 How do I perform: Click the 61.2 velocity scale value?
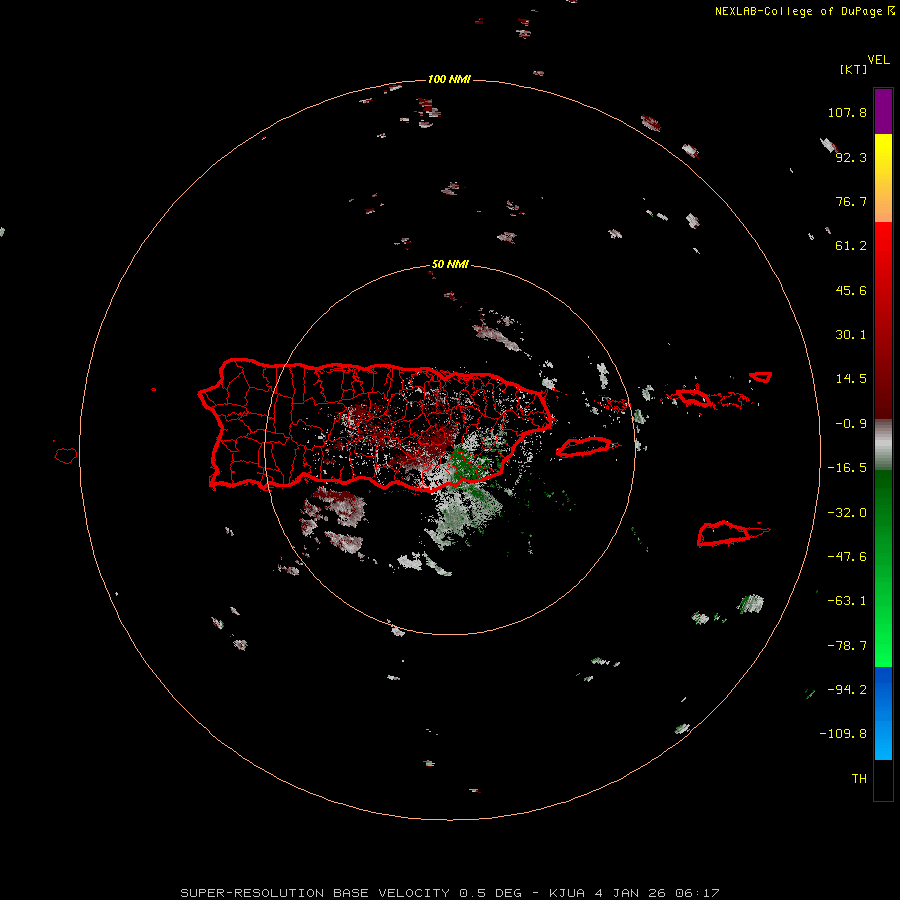(x=851, y=246)
